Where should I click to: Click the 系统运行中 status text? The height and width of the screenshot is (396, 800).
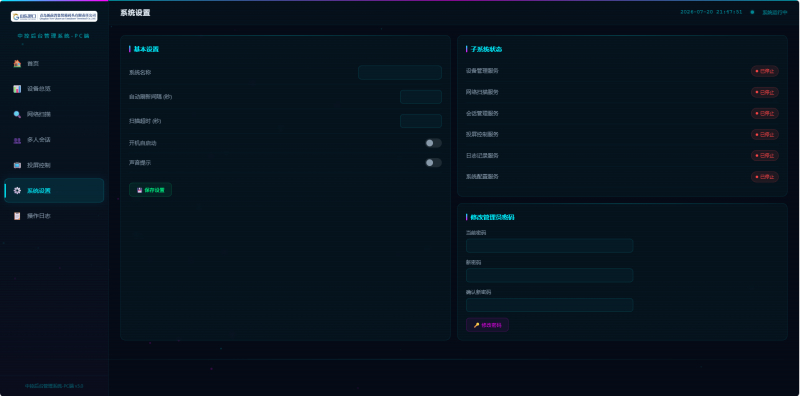point(775,12)
